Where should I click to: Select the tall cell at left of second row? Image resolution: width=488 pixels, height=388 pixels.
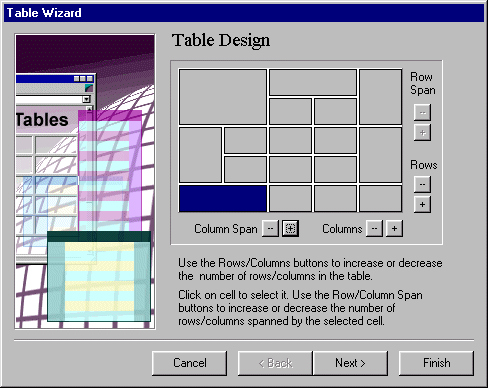[x=200, y=155]
